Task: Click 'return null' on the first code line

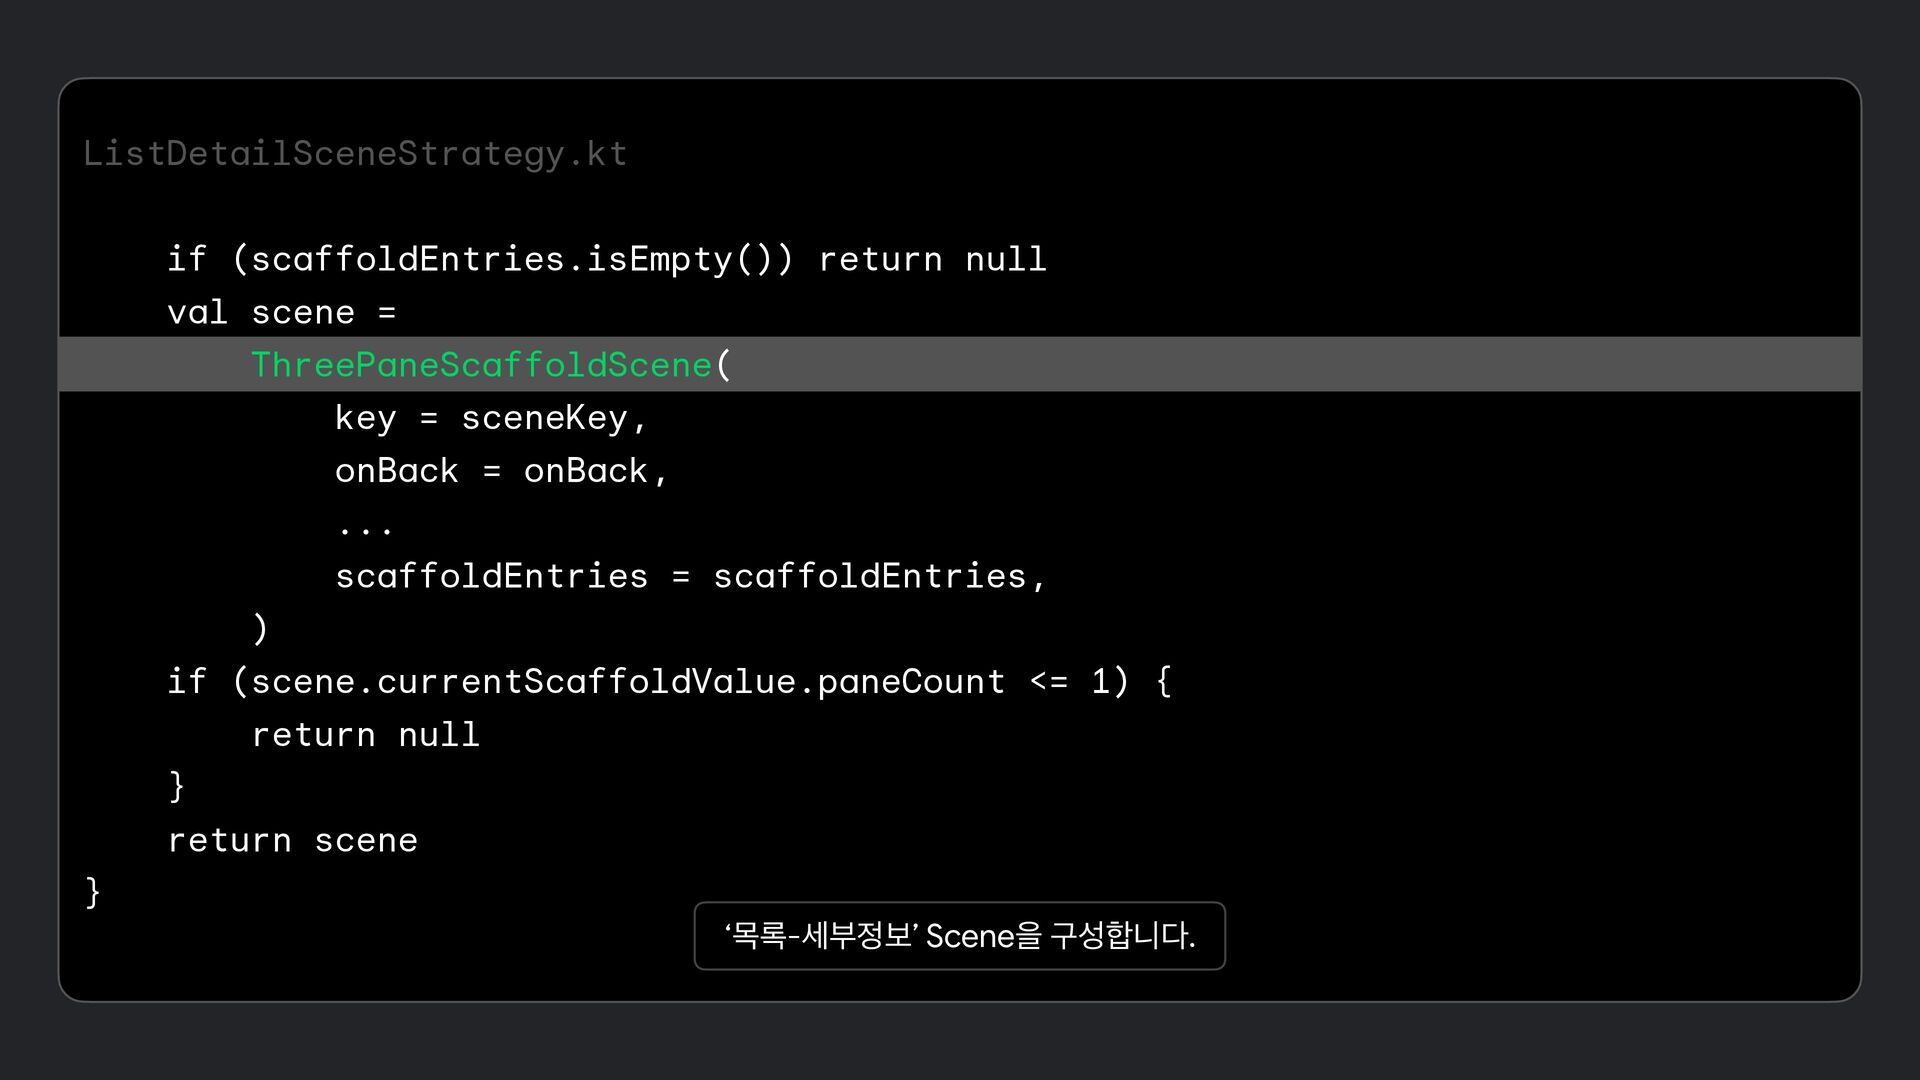Action: pyautogui.click(x=932, y=260)
